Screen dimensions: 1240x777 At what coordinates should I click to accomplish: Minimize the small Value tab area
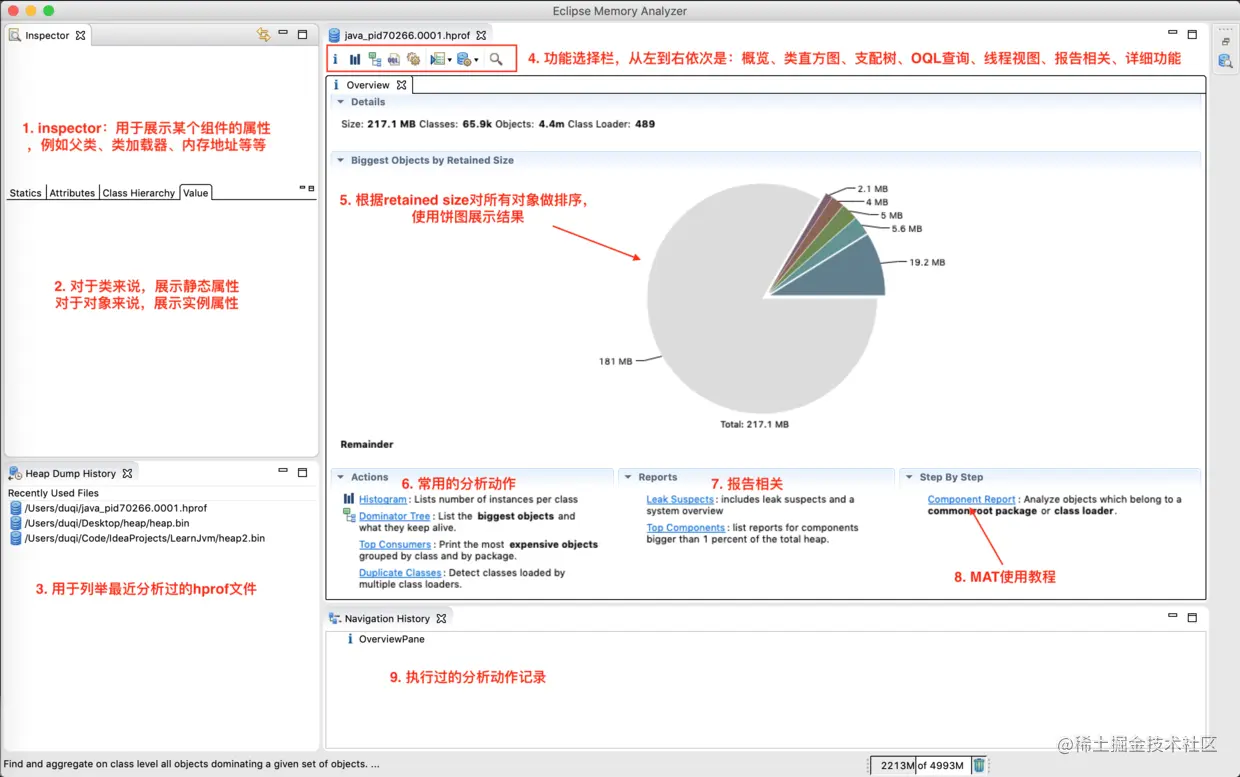302,187
